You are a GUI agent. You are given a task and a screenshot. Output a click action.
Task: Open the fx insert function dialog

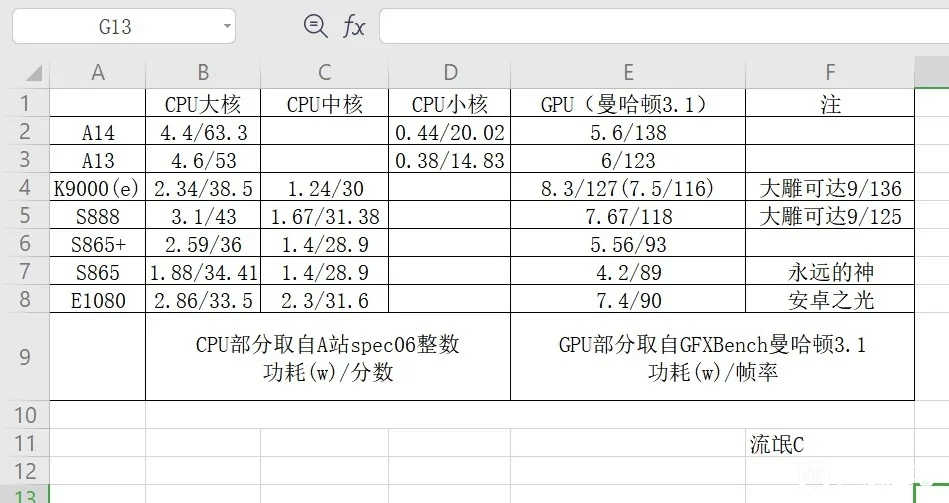tap(353, 27)
